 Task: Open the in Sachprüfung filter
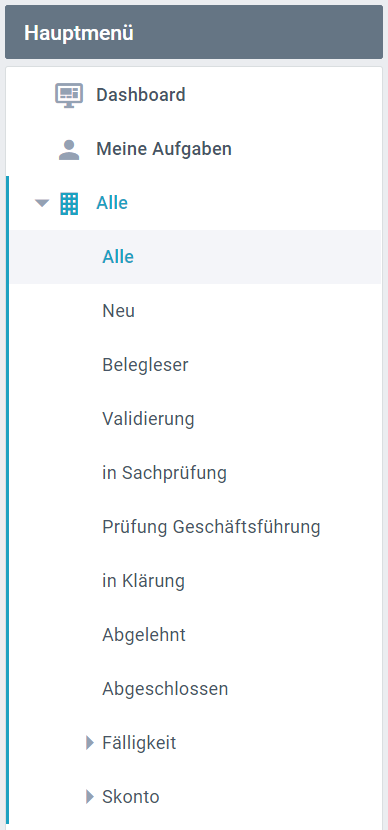[165, 473]
